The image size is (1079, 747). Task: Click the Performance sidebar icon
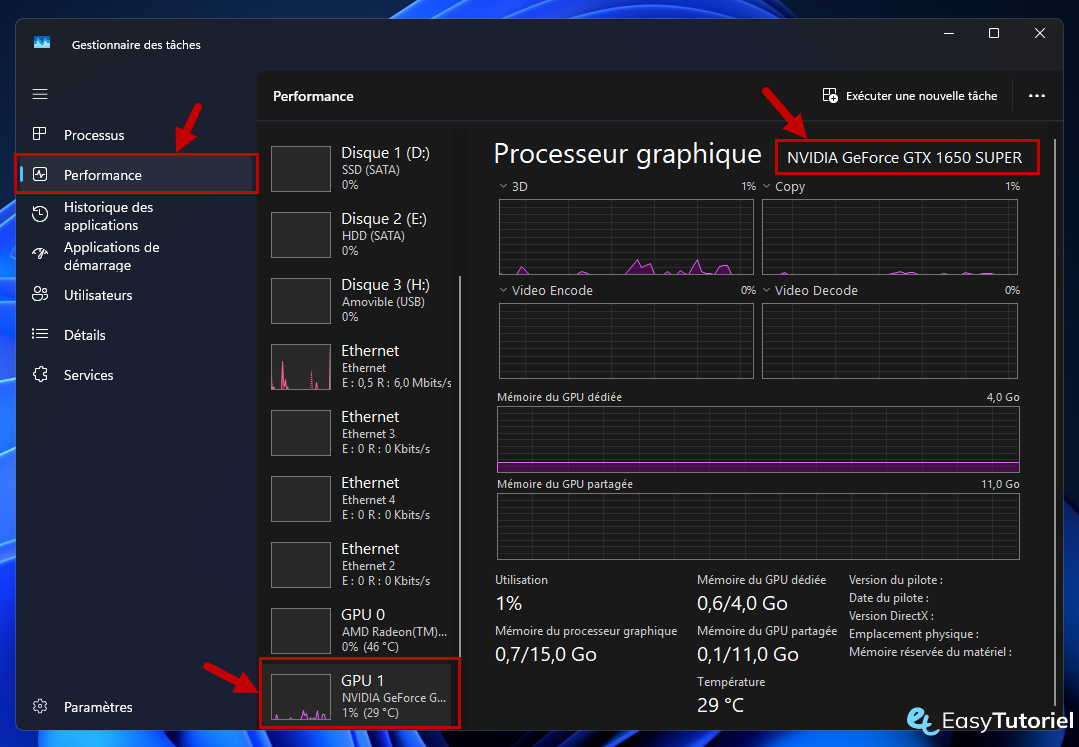coord(40,174)
